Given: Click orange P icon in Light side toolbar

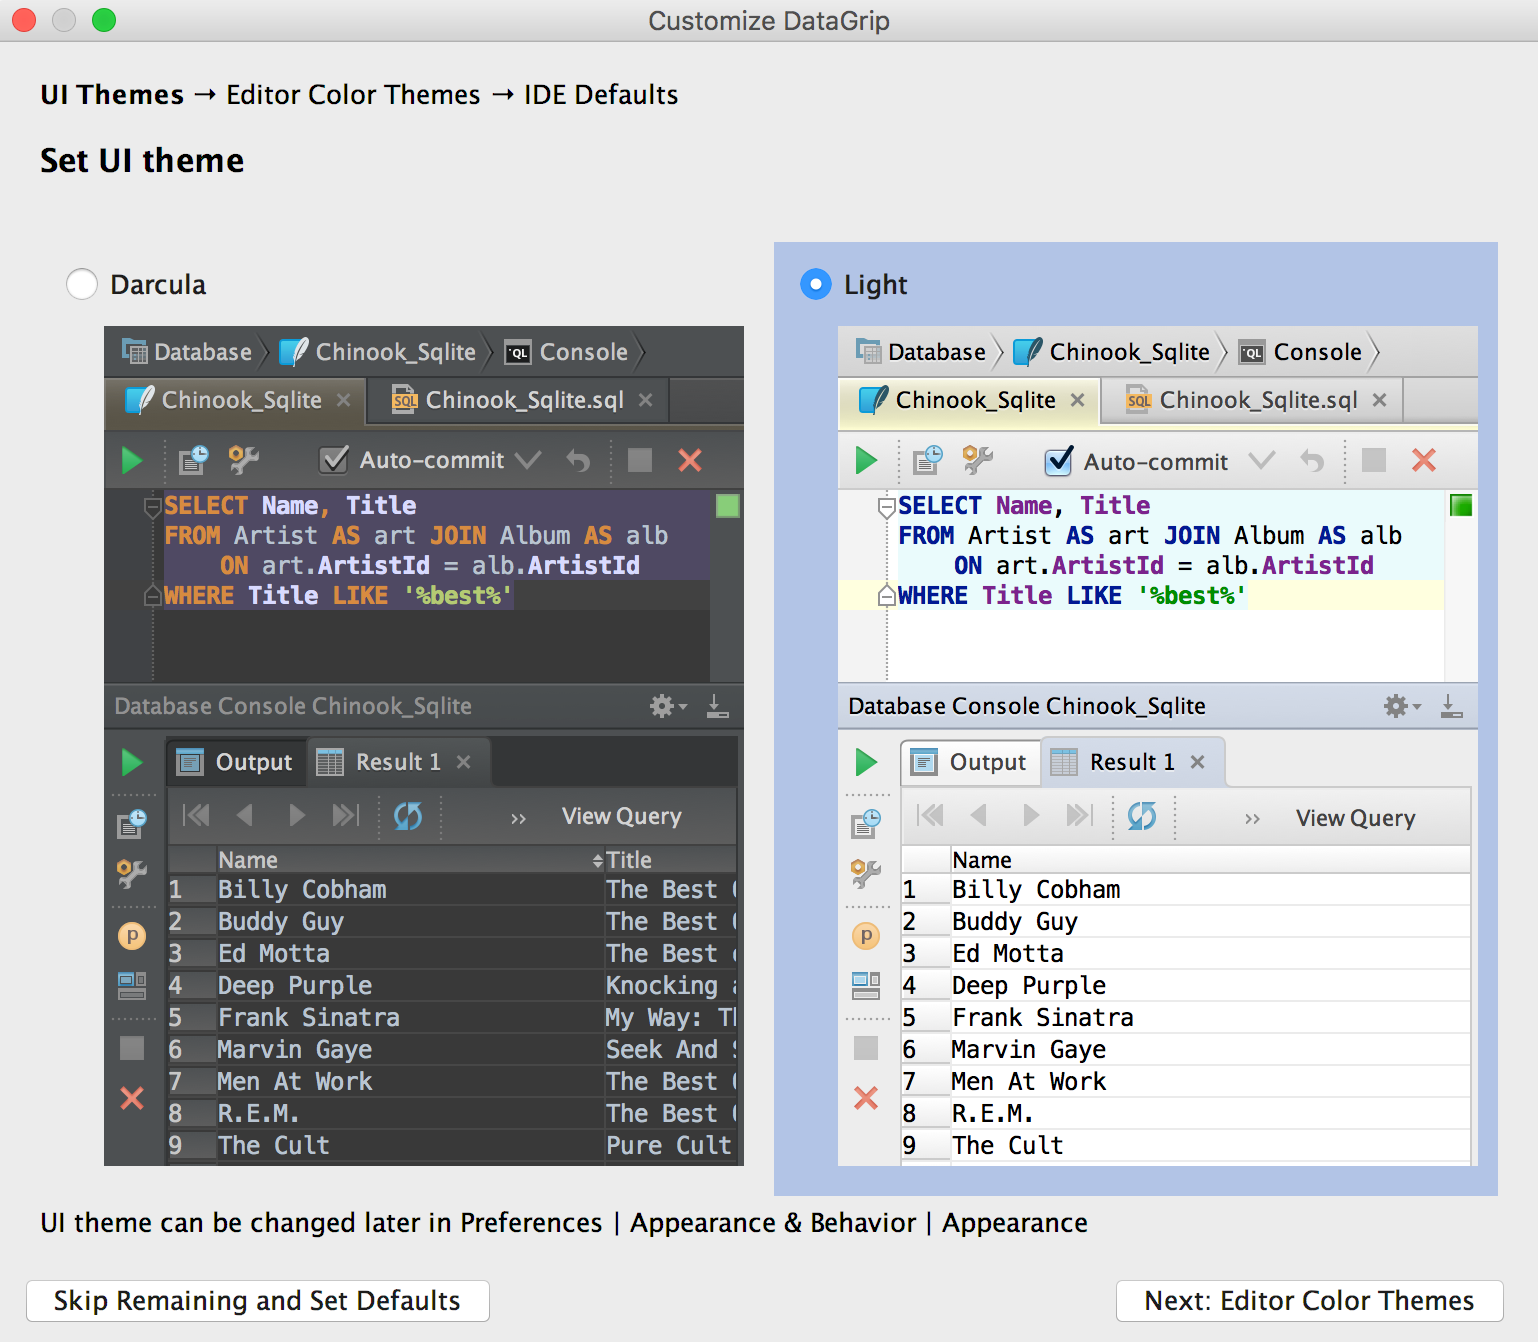Looking at the screenshot, I should pos(866,936).
